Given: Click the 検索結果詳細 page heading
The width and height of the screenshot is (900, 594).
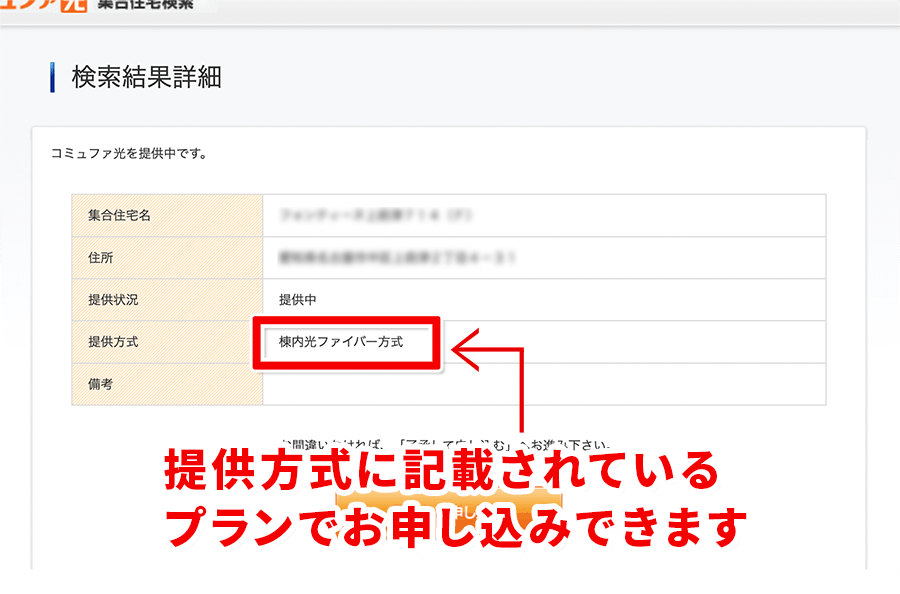Looking at the screenshot, I should click(146, 77).
